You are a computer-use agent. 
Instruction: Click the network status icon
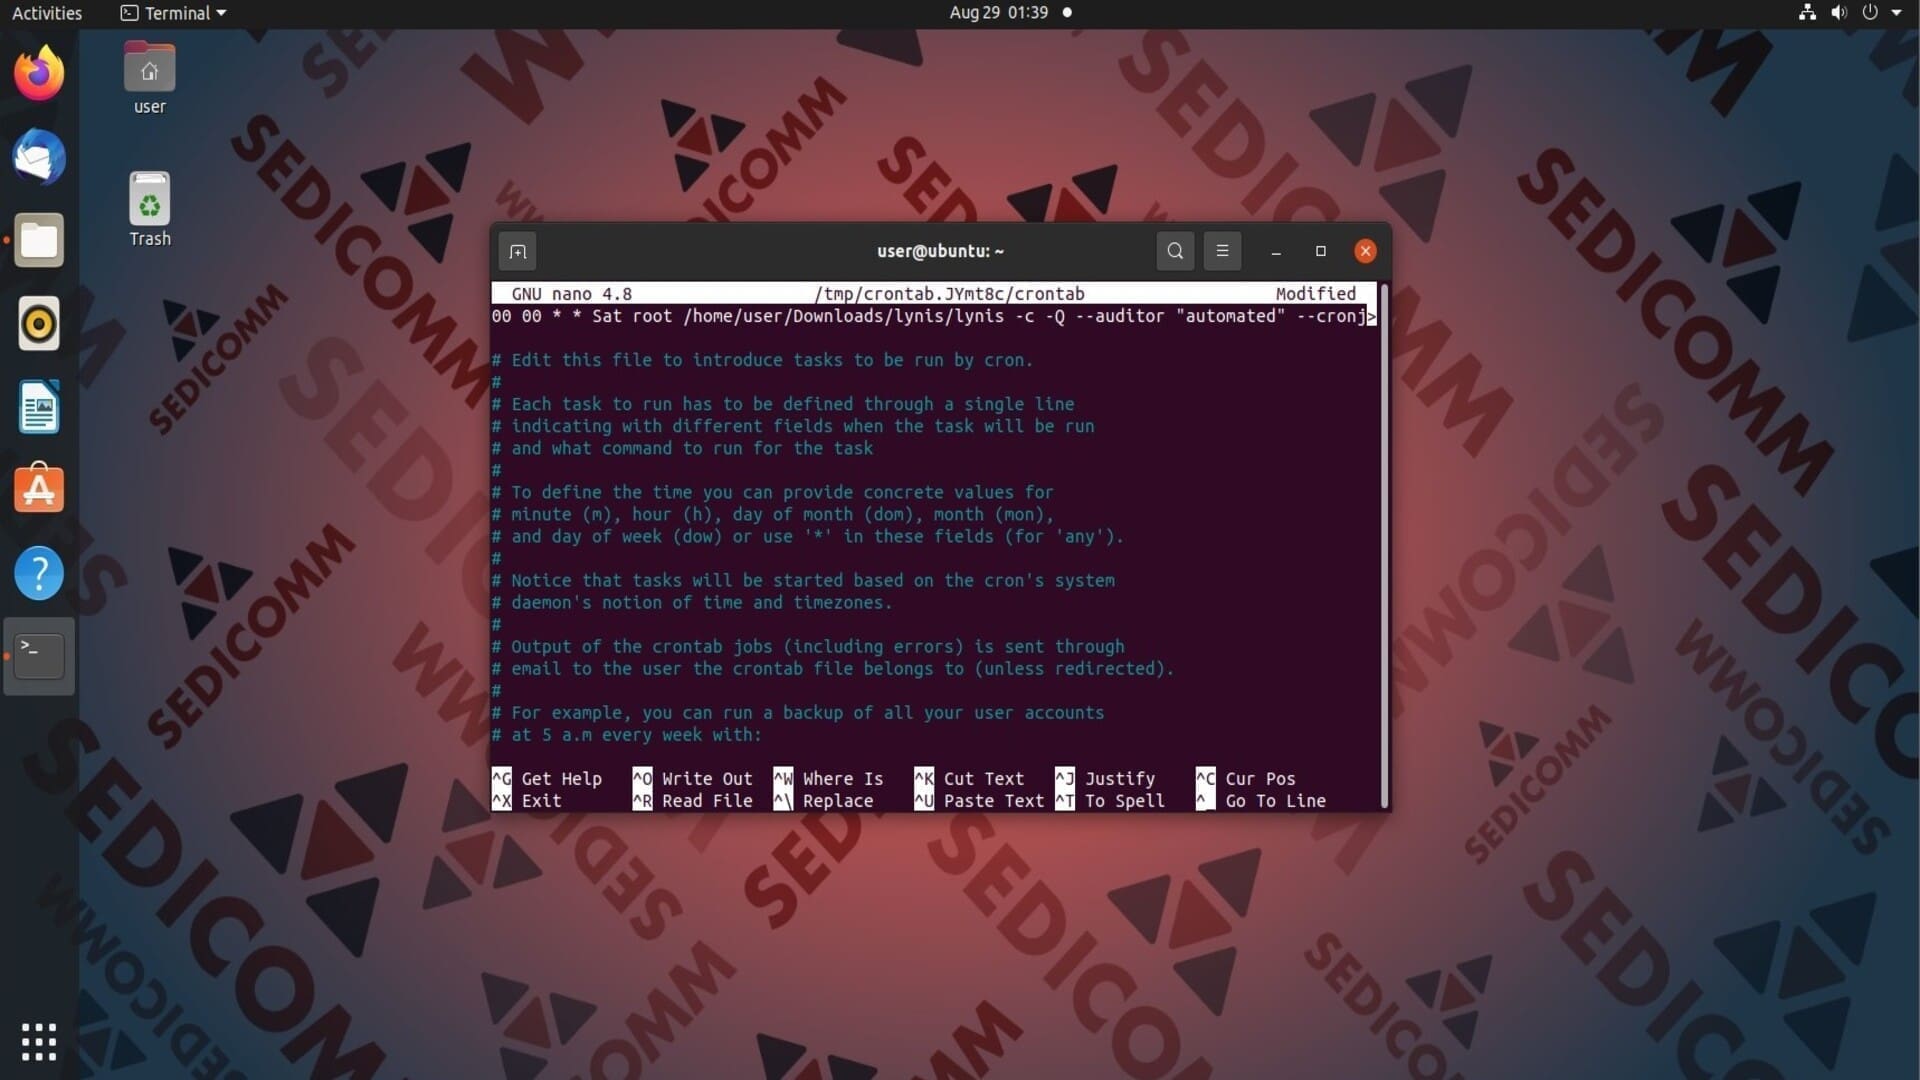[x=1807, y=13]
